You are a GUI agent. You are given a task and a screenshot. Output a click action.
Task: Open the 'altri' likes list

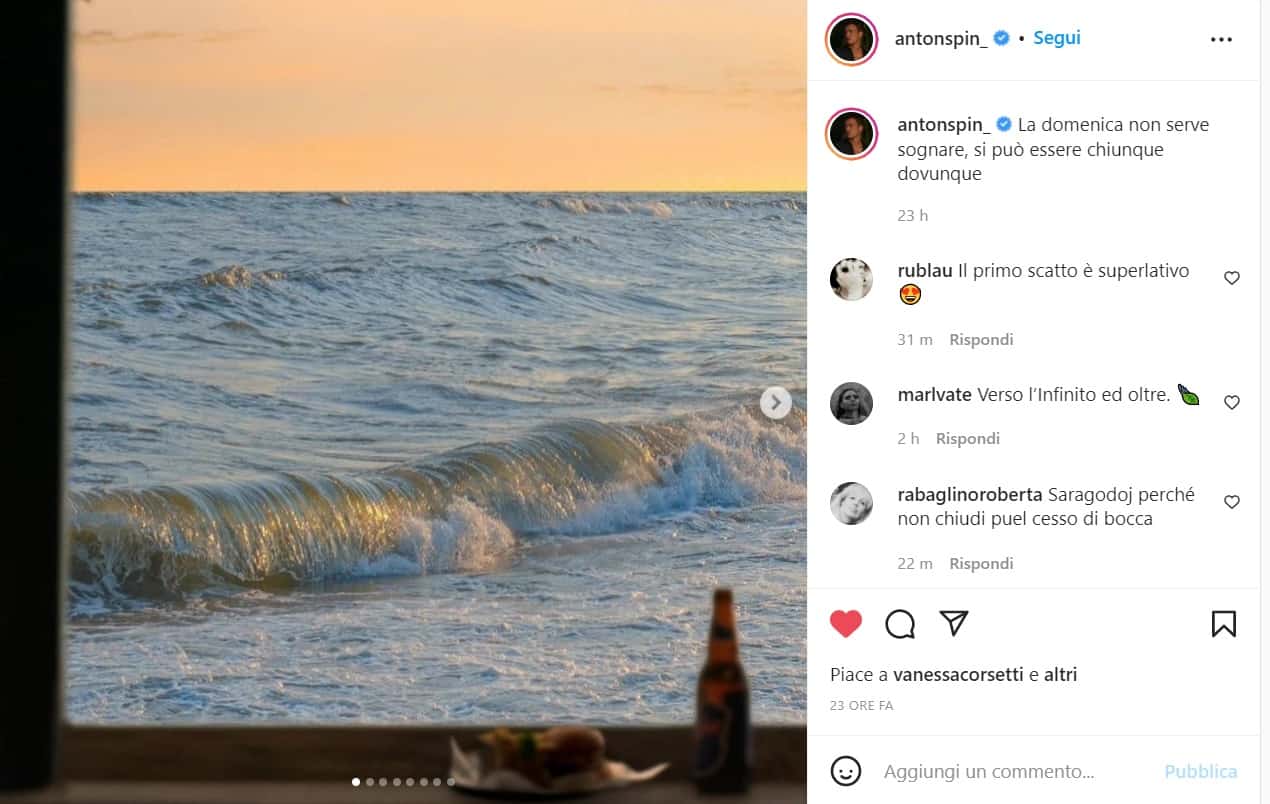click(x=1060, y=675)
